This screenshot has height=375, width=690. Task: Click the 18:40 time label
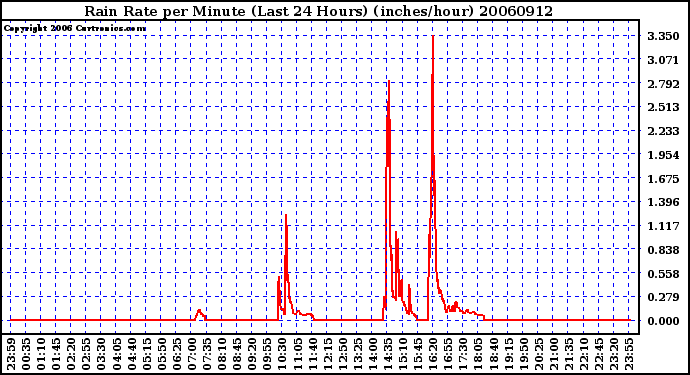tap(493, 354)
